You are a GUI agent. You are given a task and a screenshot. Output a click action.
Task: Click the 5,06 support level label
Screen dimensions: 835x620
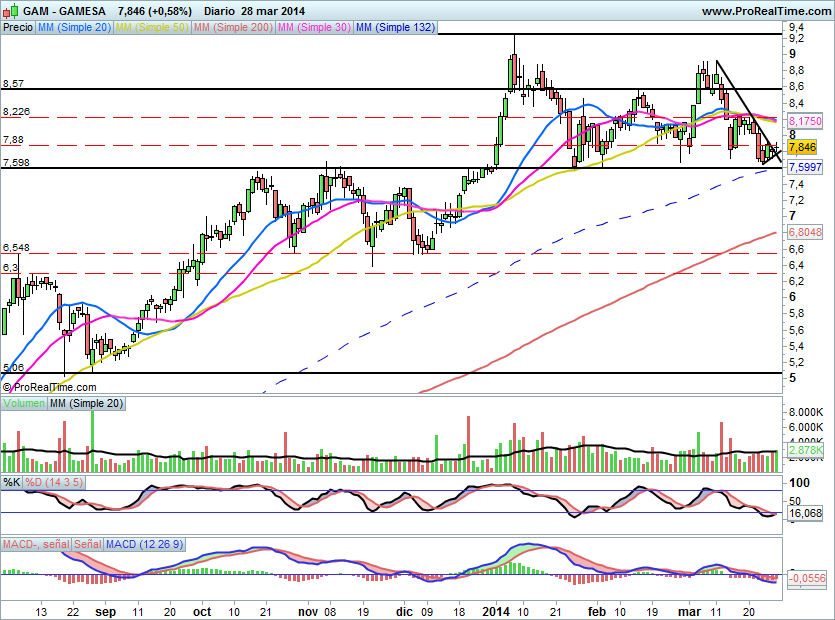point(13,368)
